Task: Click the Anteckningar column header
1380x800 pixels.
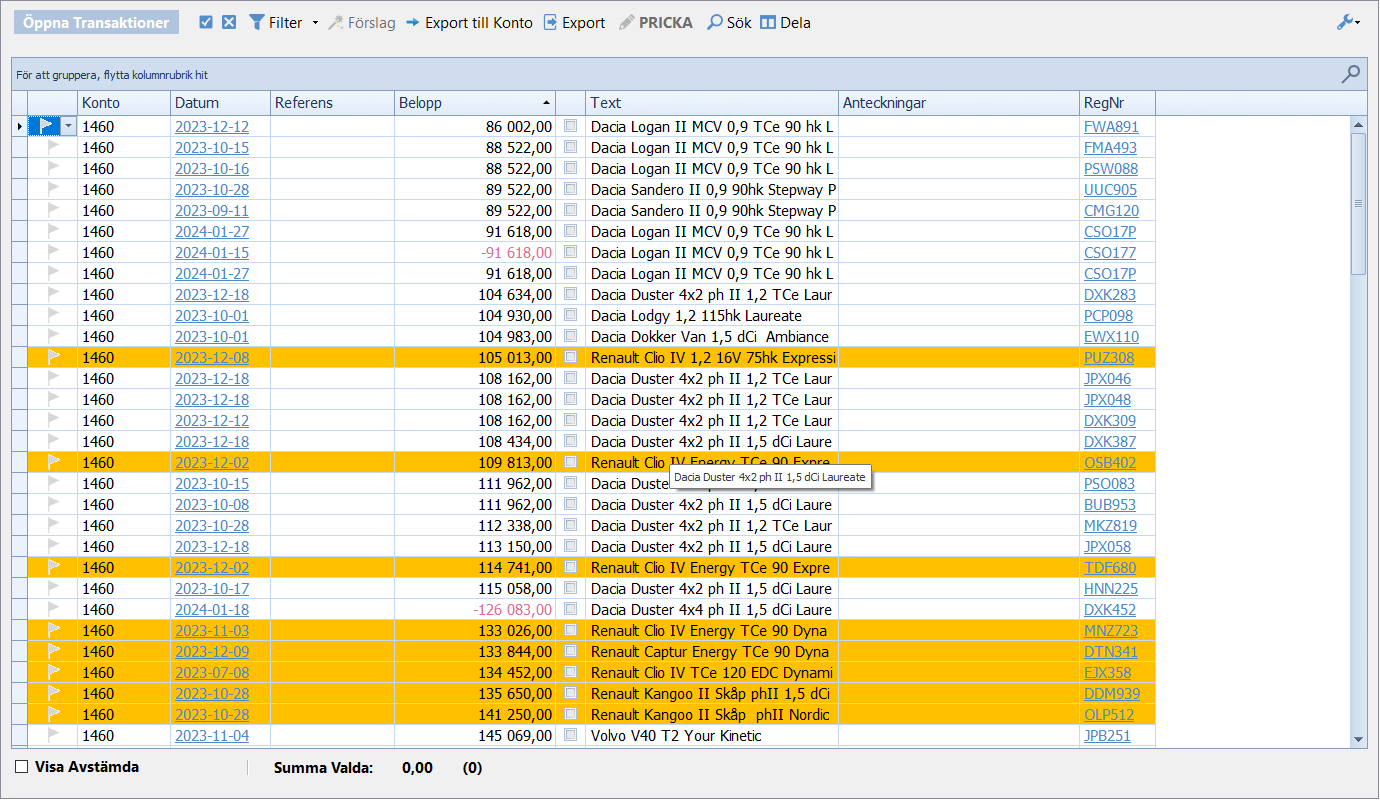Action: point(959,102)
